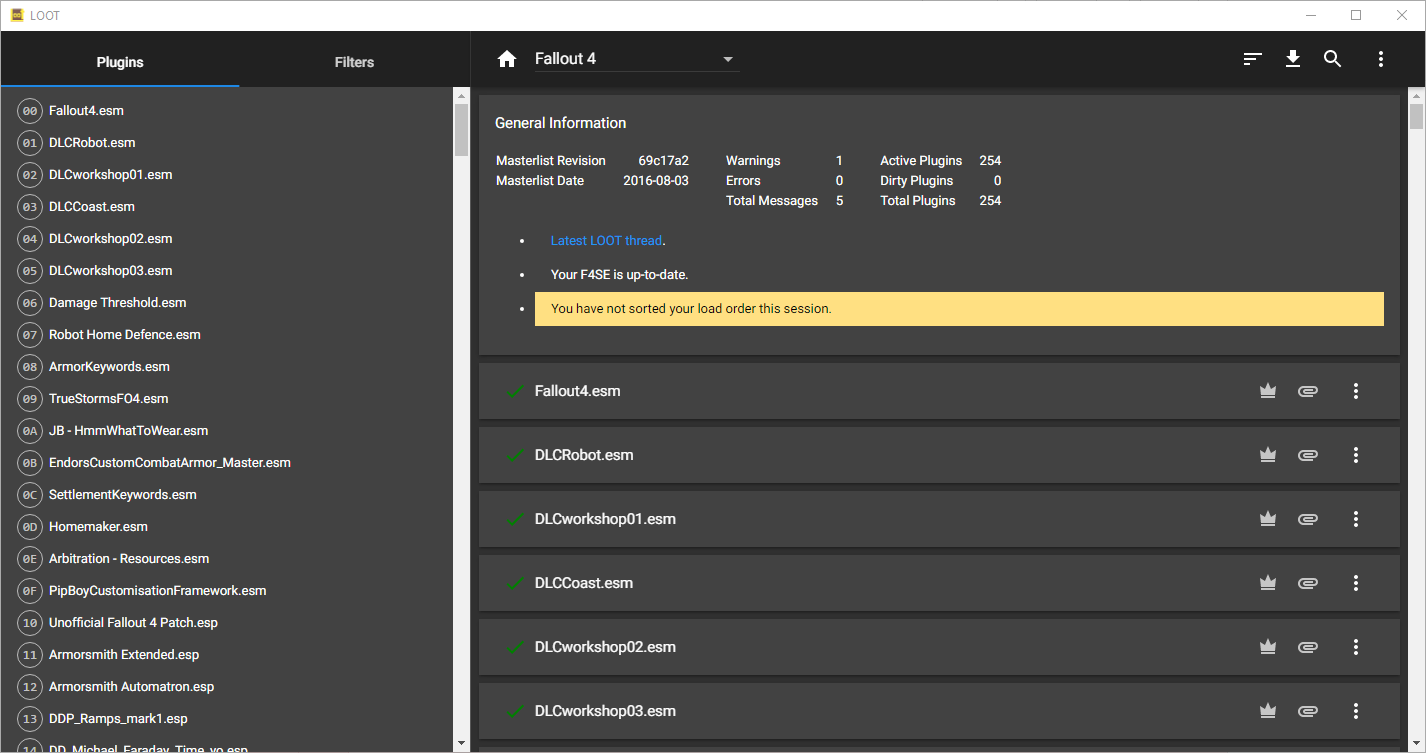Select DLCworkshop02.esm in the plugin list

click(x=227, y=239)
